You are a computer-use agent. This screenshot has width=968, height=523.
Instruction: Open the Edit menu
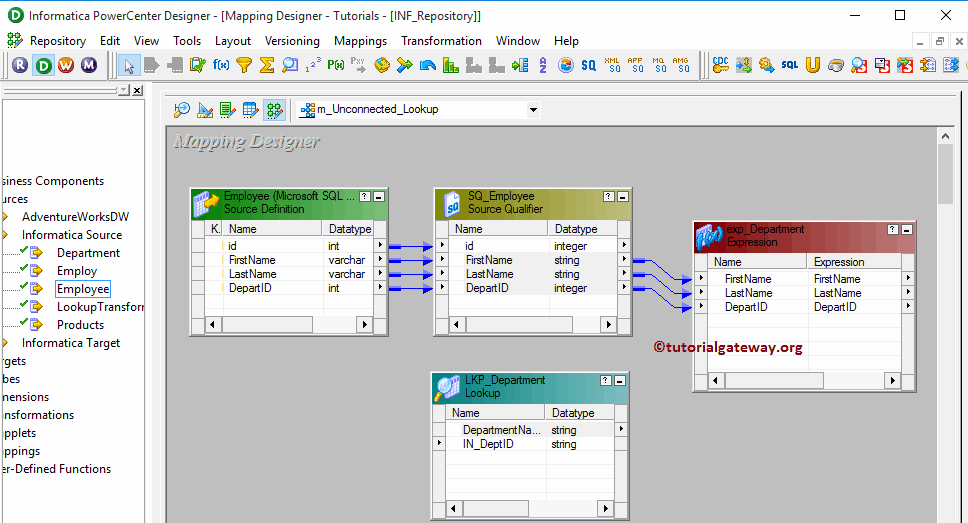coord(110,41)
